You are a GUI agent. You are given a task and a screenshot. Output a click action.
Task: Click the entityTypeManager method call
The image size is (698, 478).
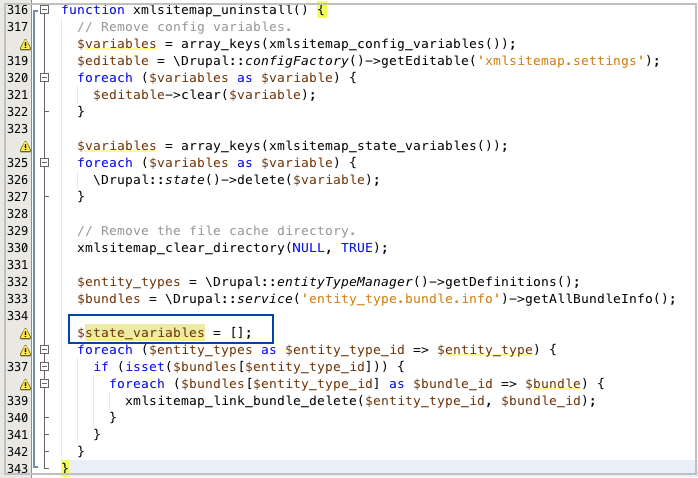pos(345,282)
